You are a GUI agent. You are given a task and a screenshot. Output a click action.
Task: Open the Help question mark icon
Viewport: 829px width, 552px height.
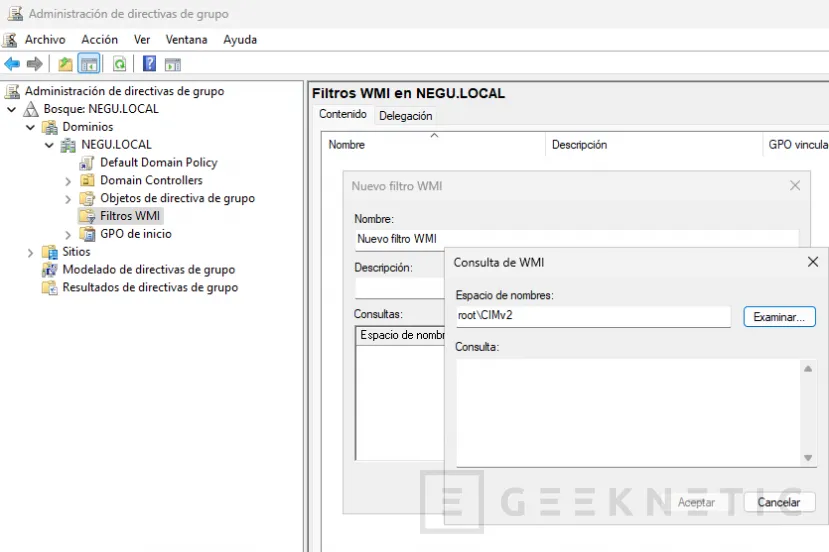tap(150, 64)
